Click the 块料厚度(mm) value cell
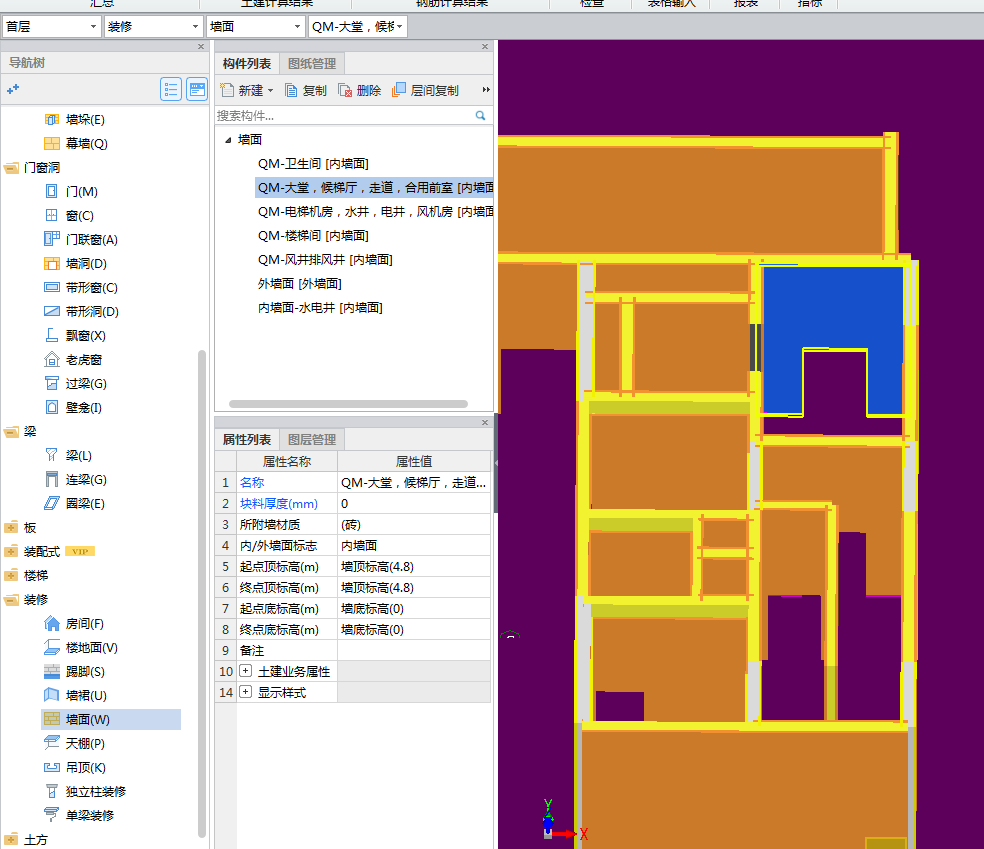The image size is (984, 849). (414, 503)
